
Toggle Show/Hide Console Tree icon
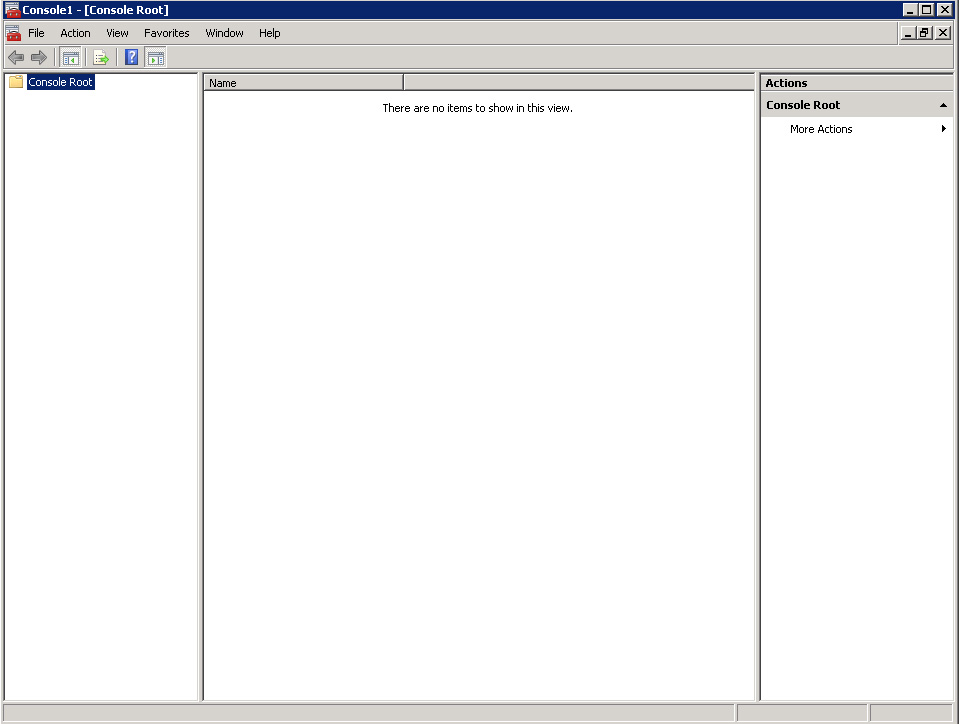coord(71,57)
